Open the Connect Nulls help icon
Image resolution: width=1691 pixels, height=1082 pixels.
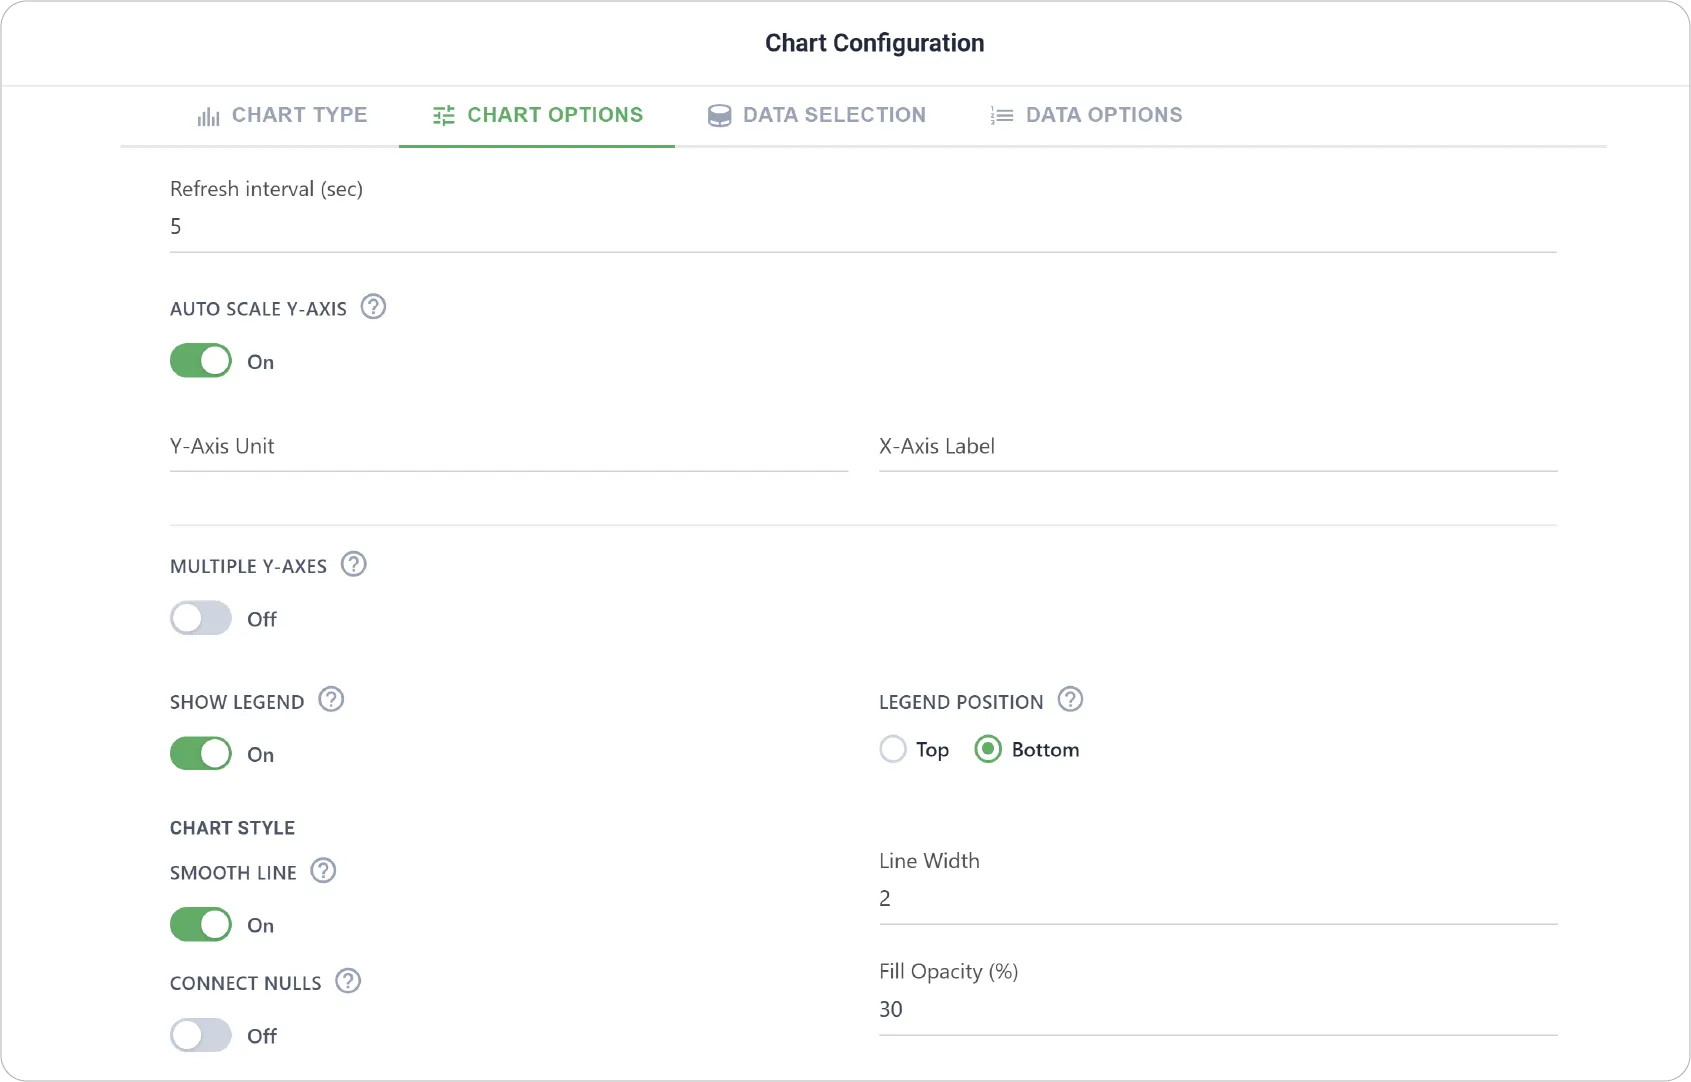[348, 981]
